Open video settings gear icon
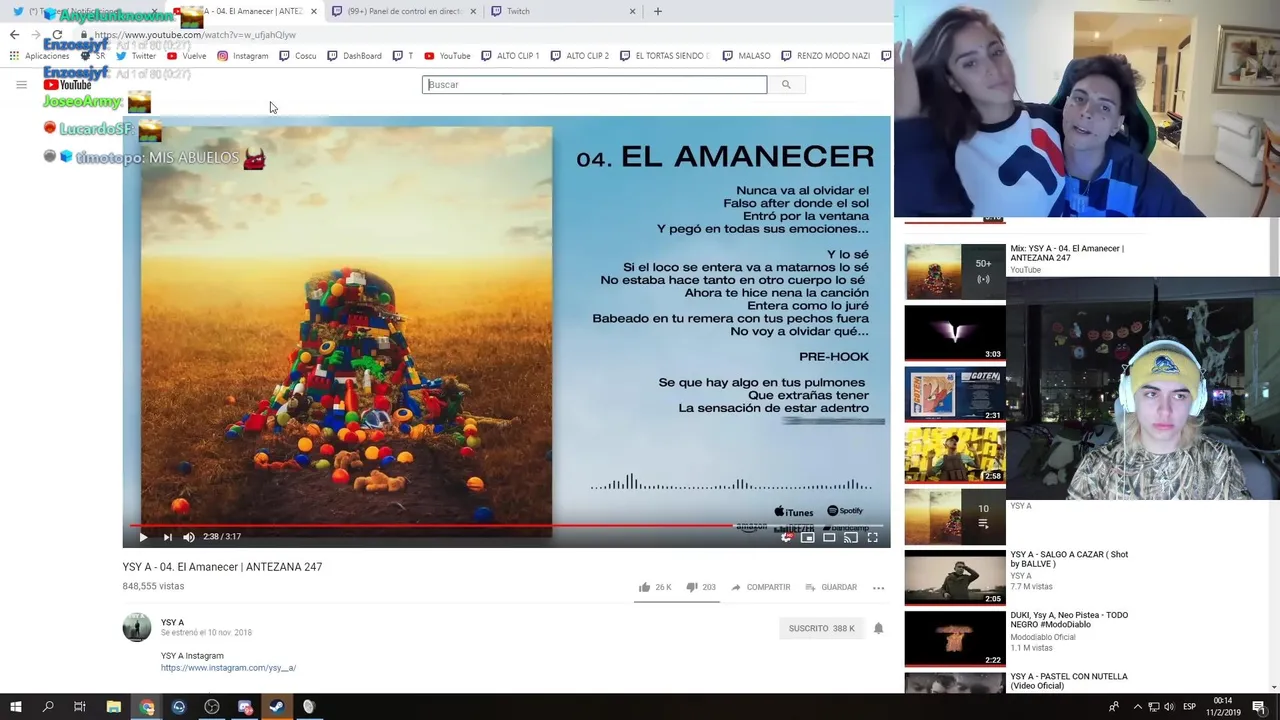The height and width of the screenshot is (720, 1280). (x=786, y=537)
